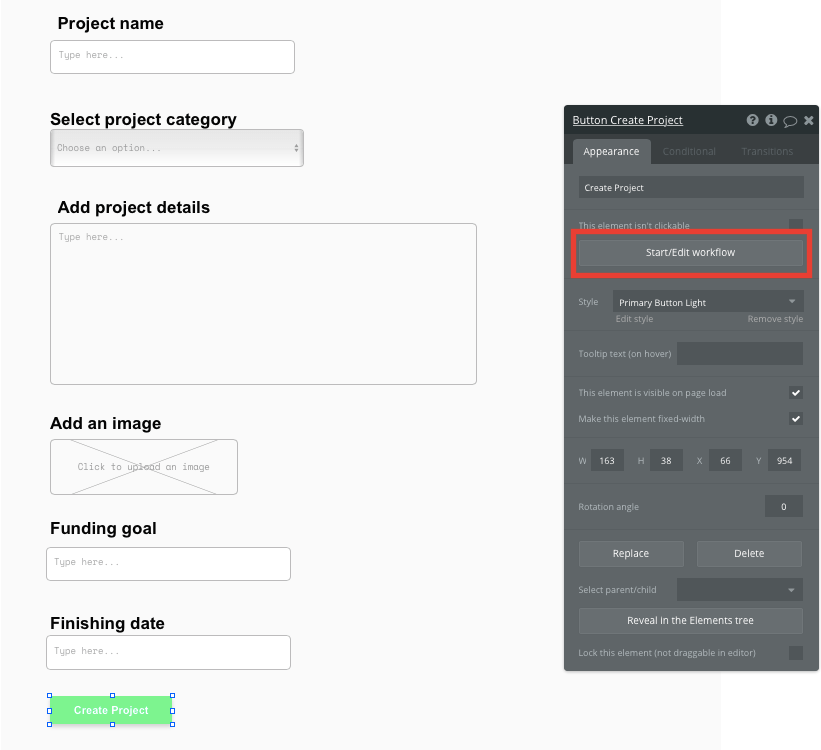Open the Primary Button Light style dropdown
The height and width of the screenshot is (750, 821).
pos(707,301)
